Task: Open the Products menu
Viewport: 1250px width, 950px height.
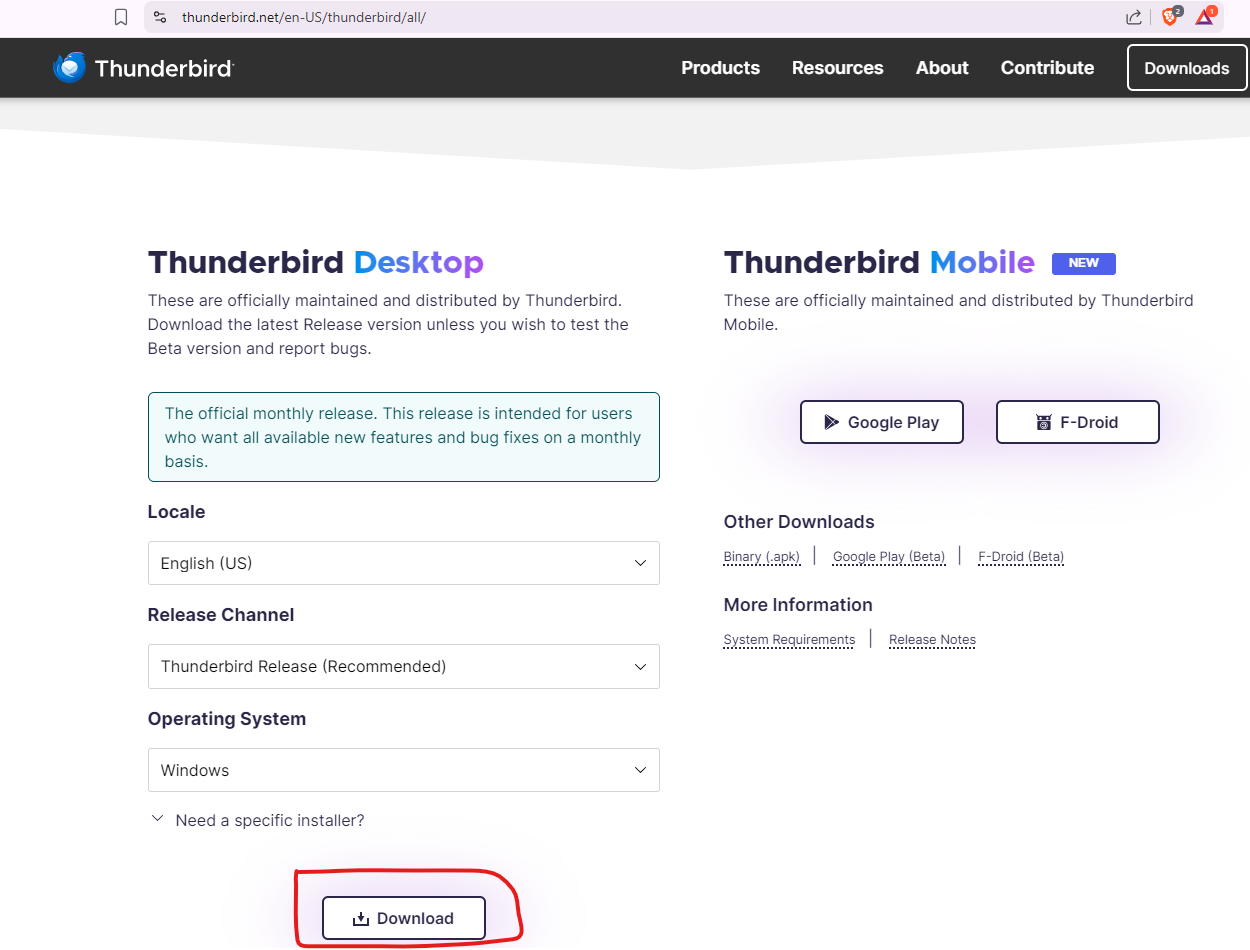Action: click(x=720, y=68)
